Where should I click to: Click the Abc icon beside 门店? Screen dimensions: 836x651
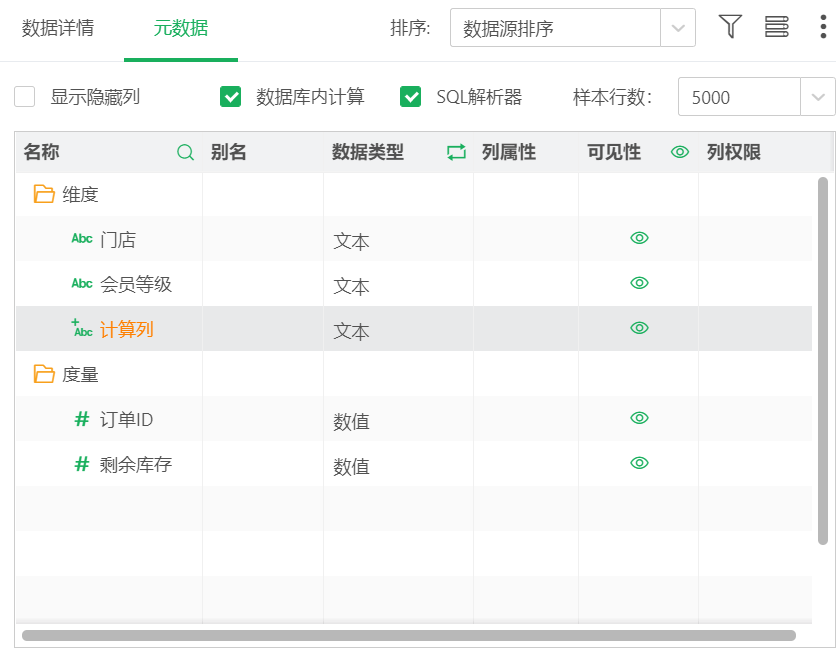click(x=82, y=239)
